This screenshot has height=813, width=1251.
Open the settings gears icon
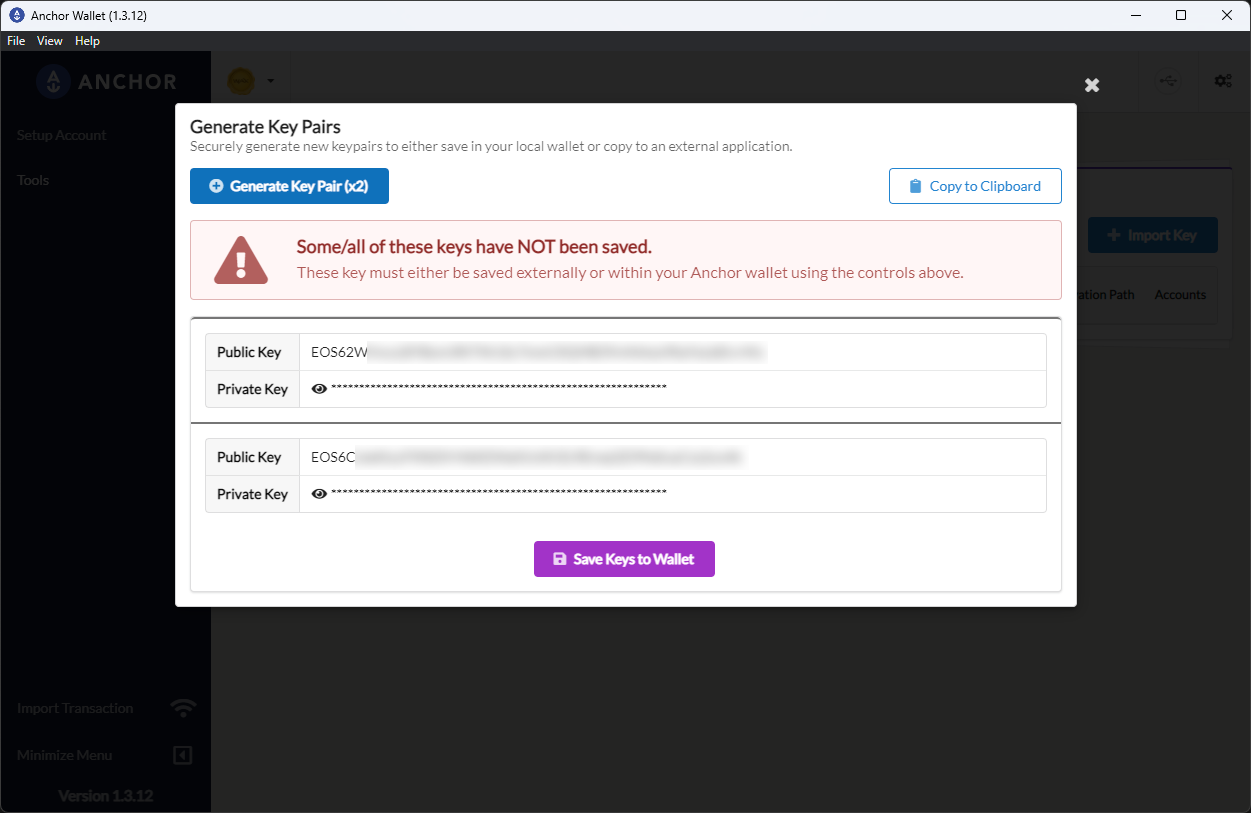[1222, 81]
